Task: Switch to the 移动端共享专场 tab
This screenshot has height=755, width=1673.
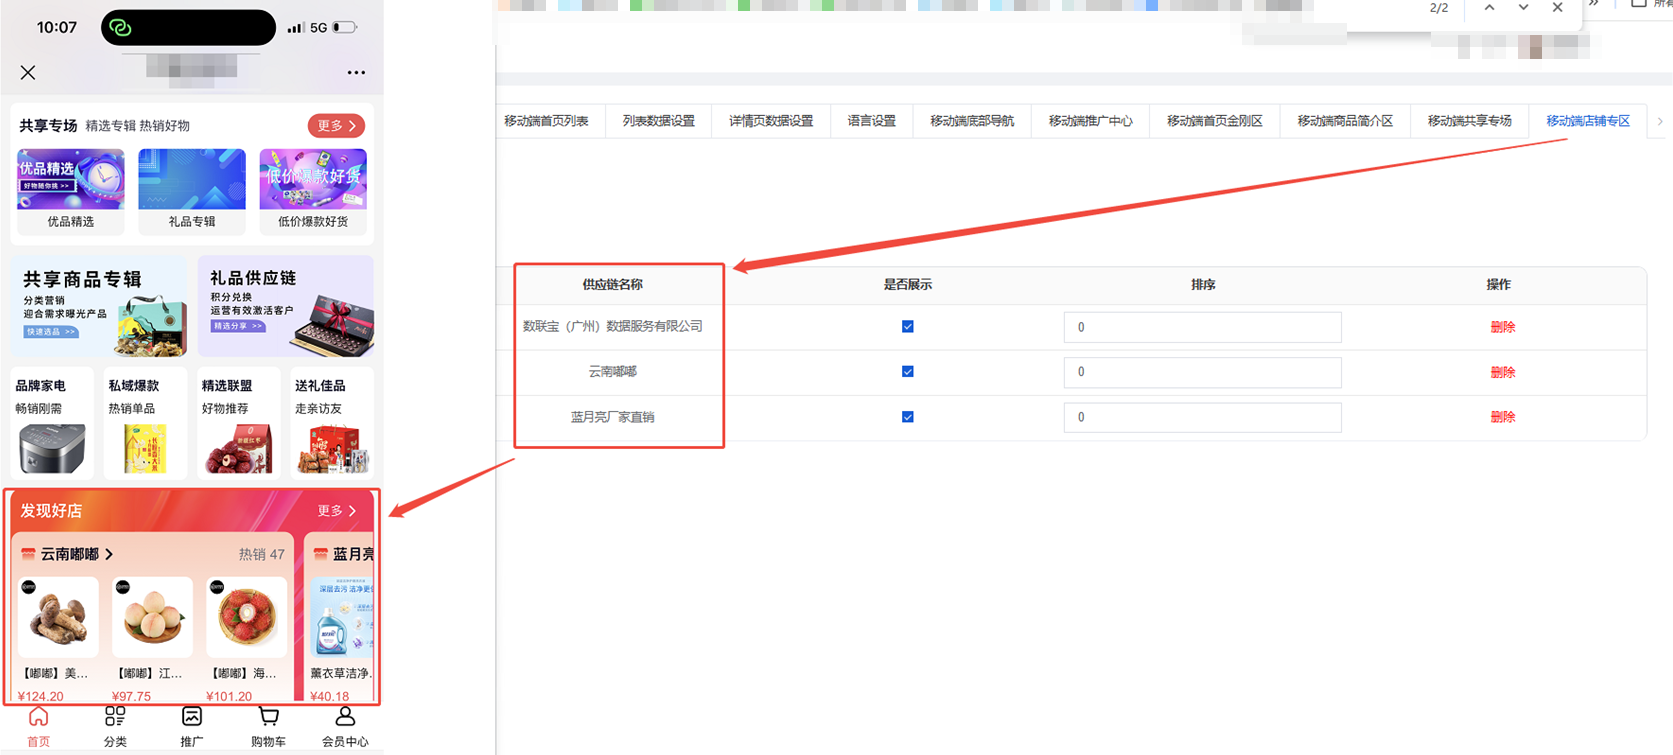Action: (x=1469, y=121)
